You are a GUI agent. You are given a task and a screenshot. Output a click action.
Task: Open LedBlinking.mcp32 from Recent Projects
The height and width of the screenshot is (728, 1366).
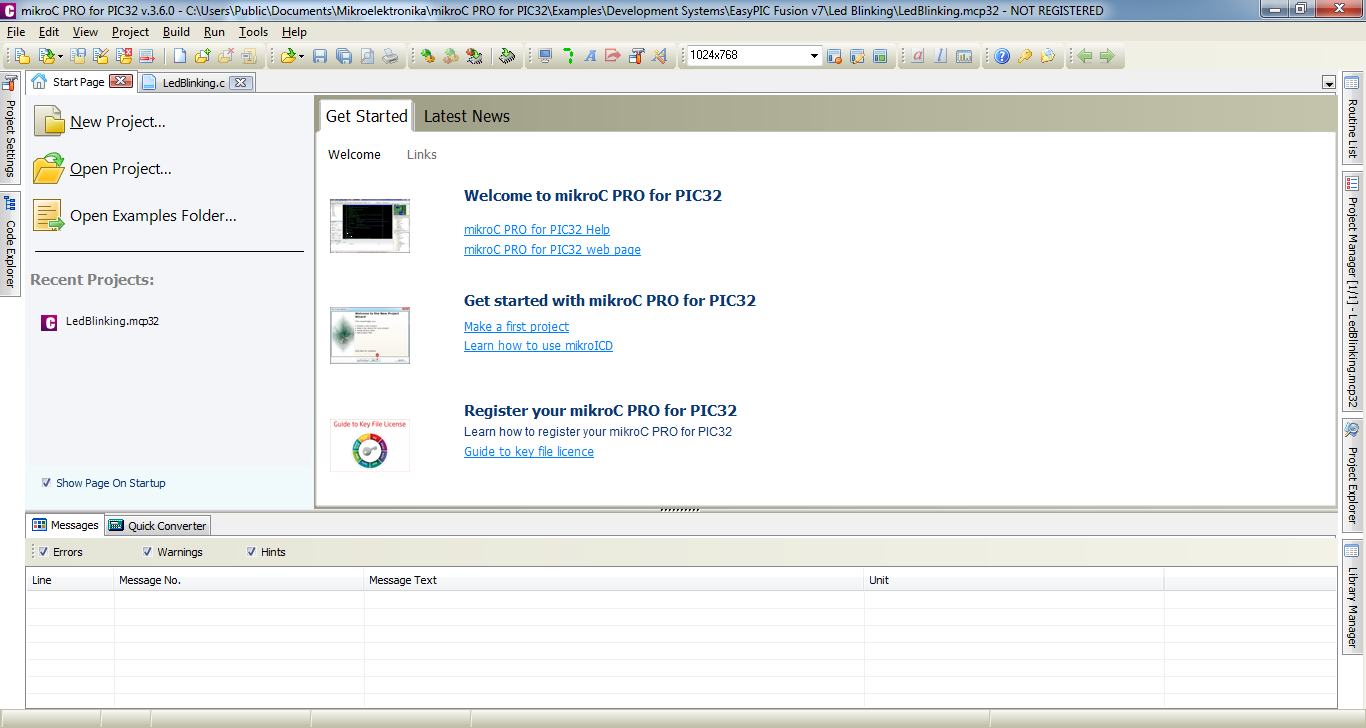coord(112,322)
